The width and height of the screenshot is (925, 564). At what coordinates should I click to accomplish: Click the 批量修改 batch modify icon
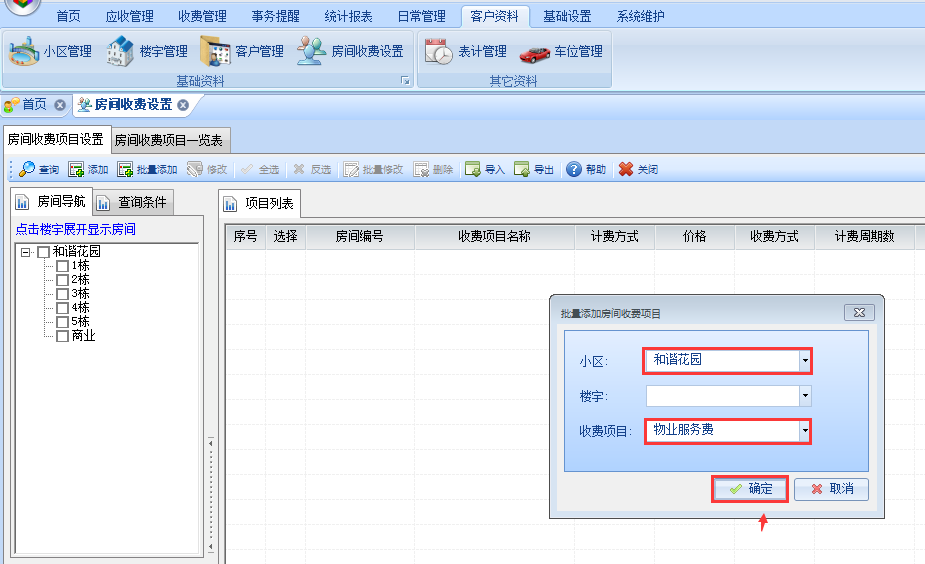[x=352, y=170]
